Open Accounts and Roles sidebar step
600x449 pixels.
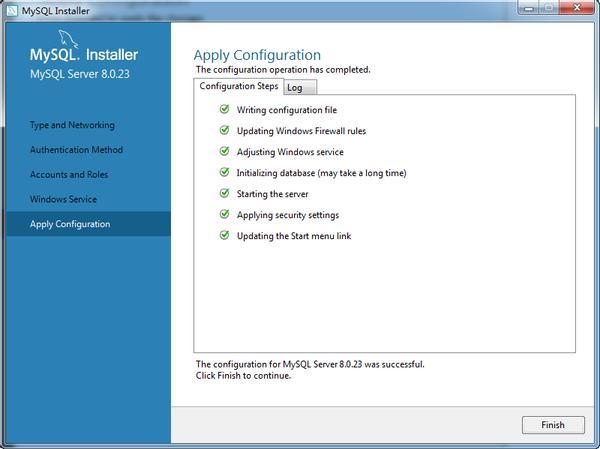[x=69, y=175]
